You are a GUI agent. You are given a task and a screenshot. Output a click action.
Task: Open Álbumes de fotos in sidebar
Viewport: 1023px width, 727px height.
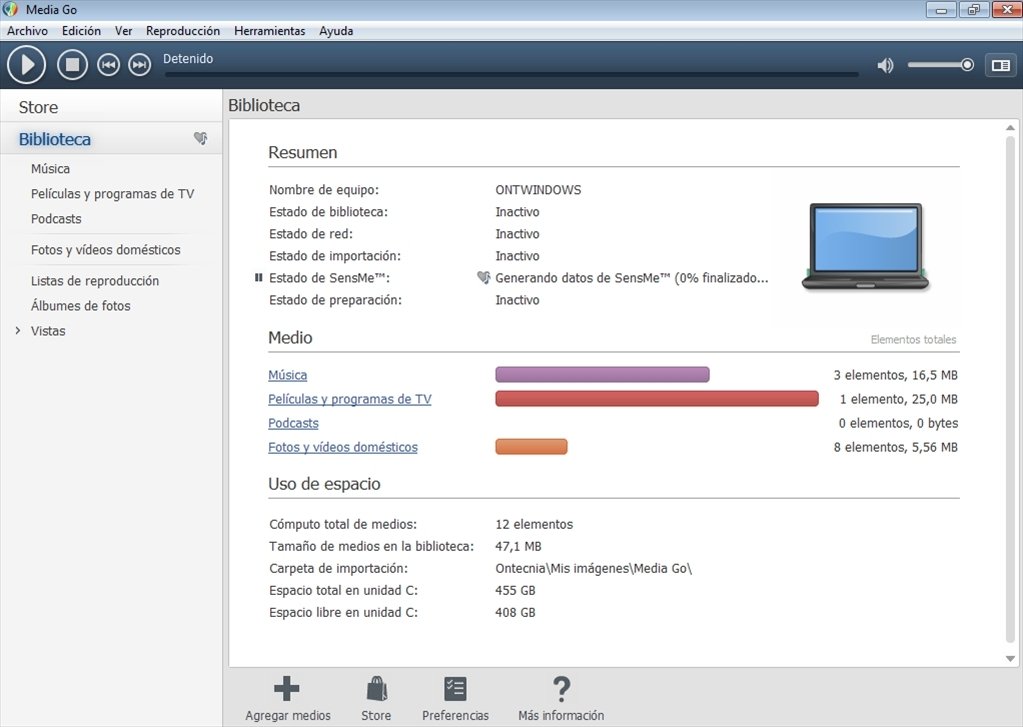[x=80, y=305]
